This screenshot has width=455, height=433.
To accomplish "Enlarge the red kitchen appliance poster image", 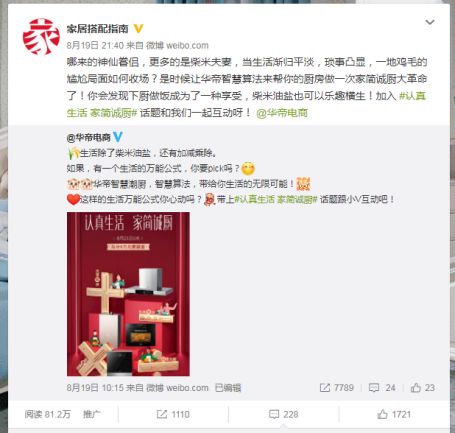I will 128,294.
